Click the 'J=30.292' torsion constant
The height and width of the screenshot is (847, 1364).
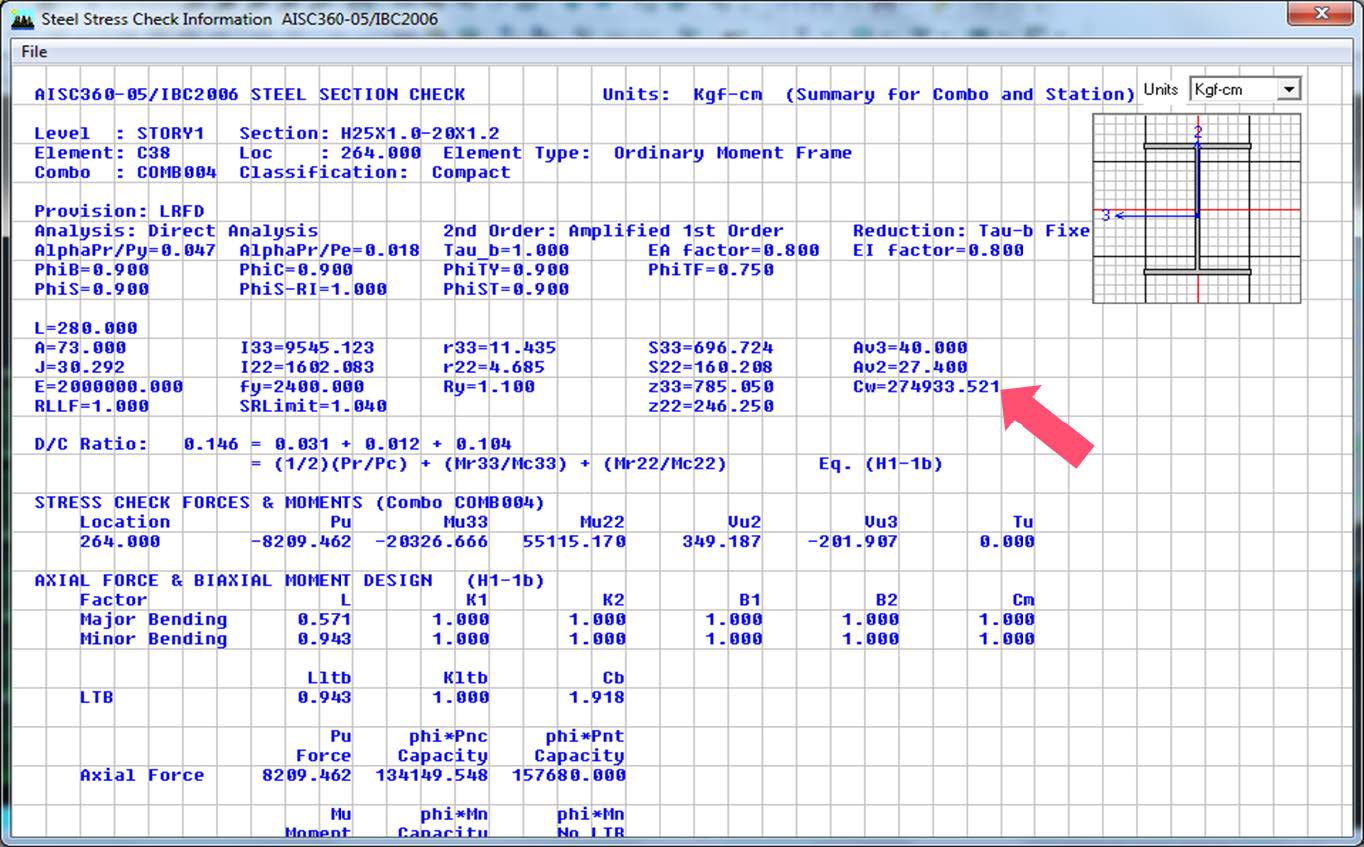point(80,367)
